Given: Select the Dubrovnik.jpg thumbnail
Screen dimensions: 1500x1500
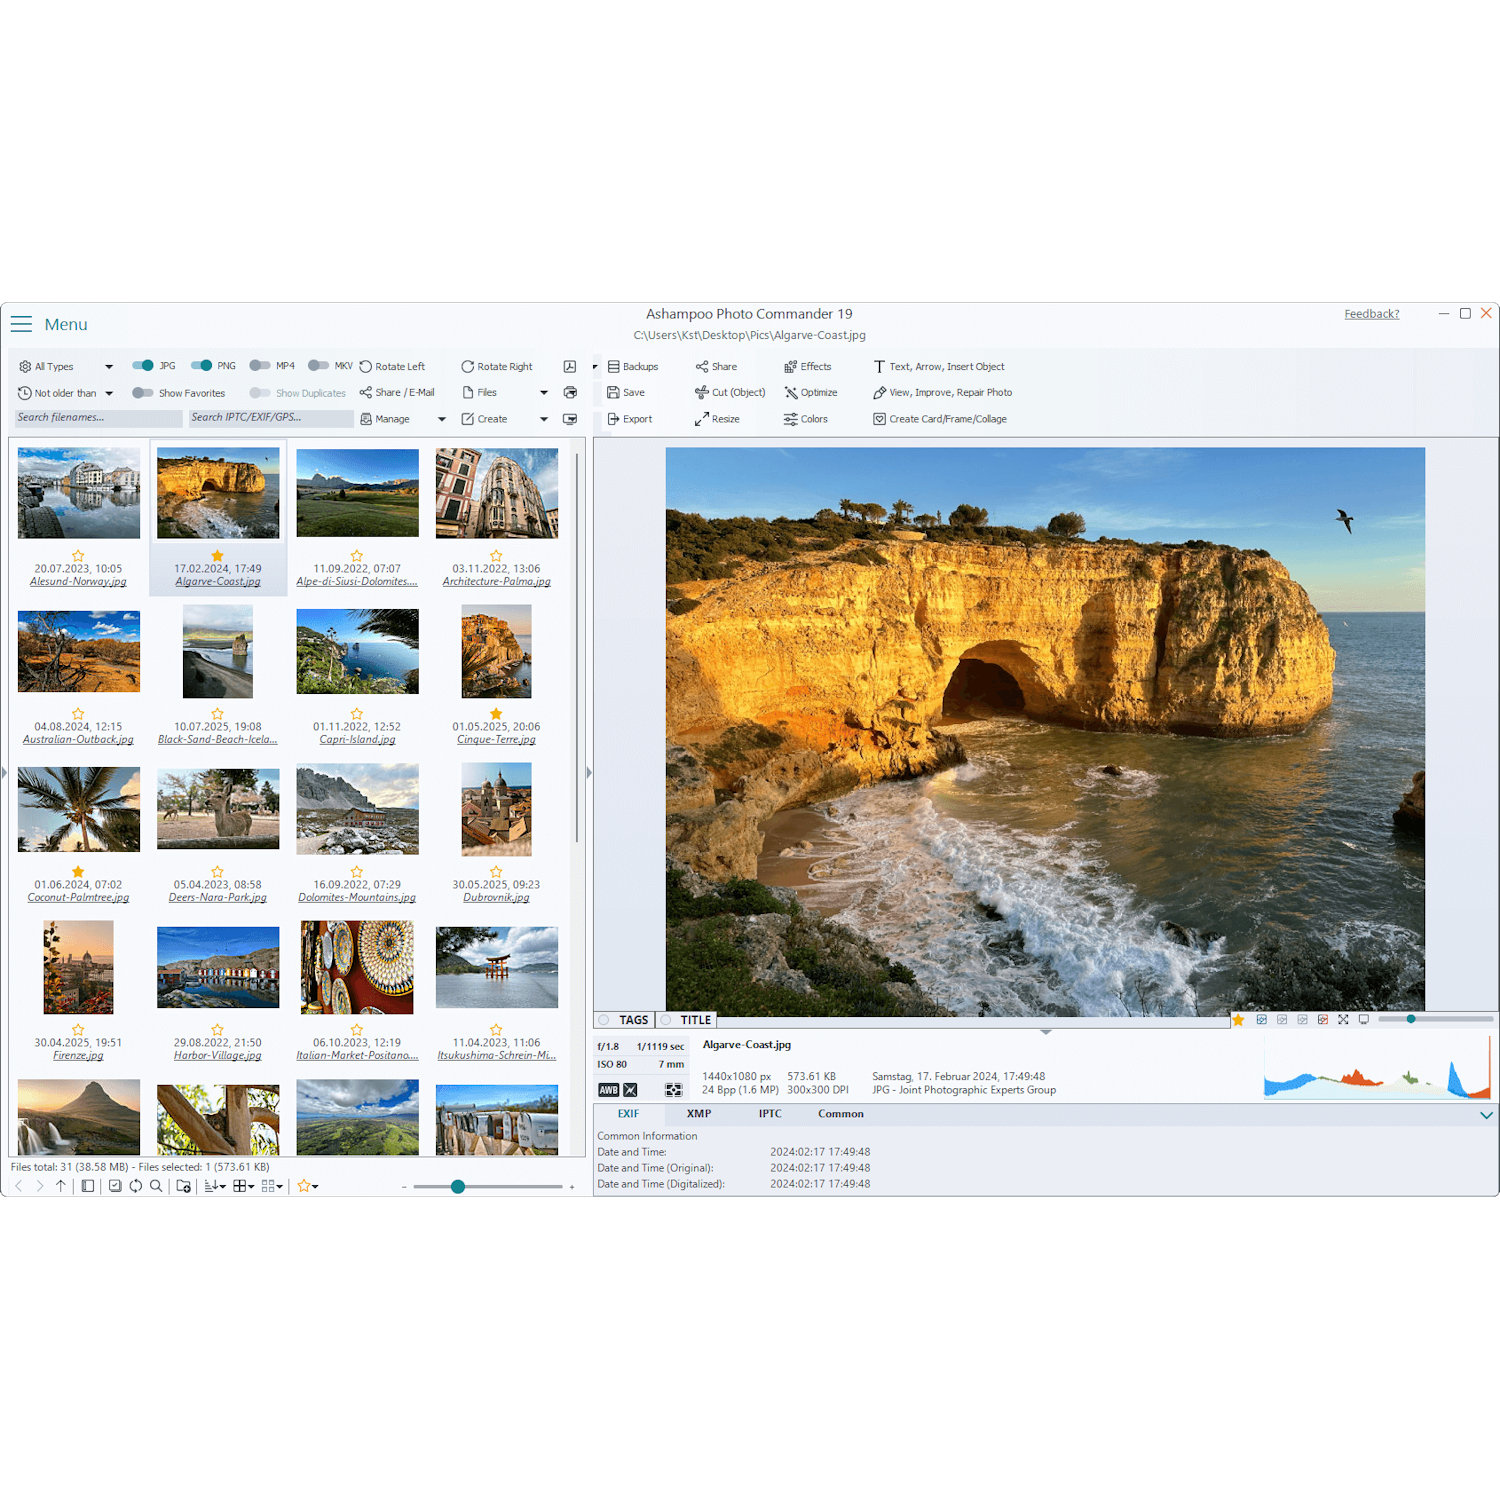Looking at the screenshot, I should (496, 810).
